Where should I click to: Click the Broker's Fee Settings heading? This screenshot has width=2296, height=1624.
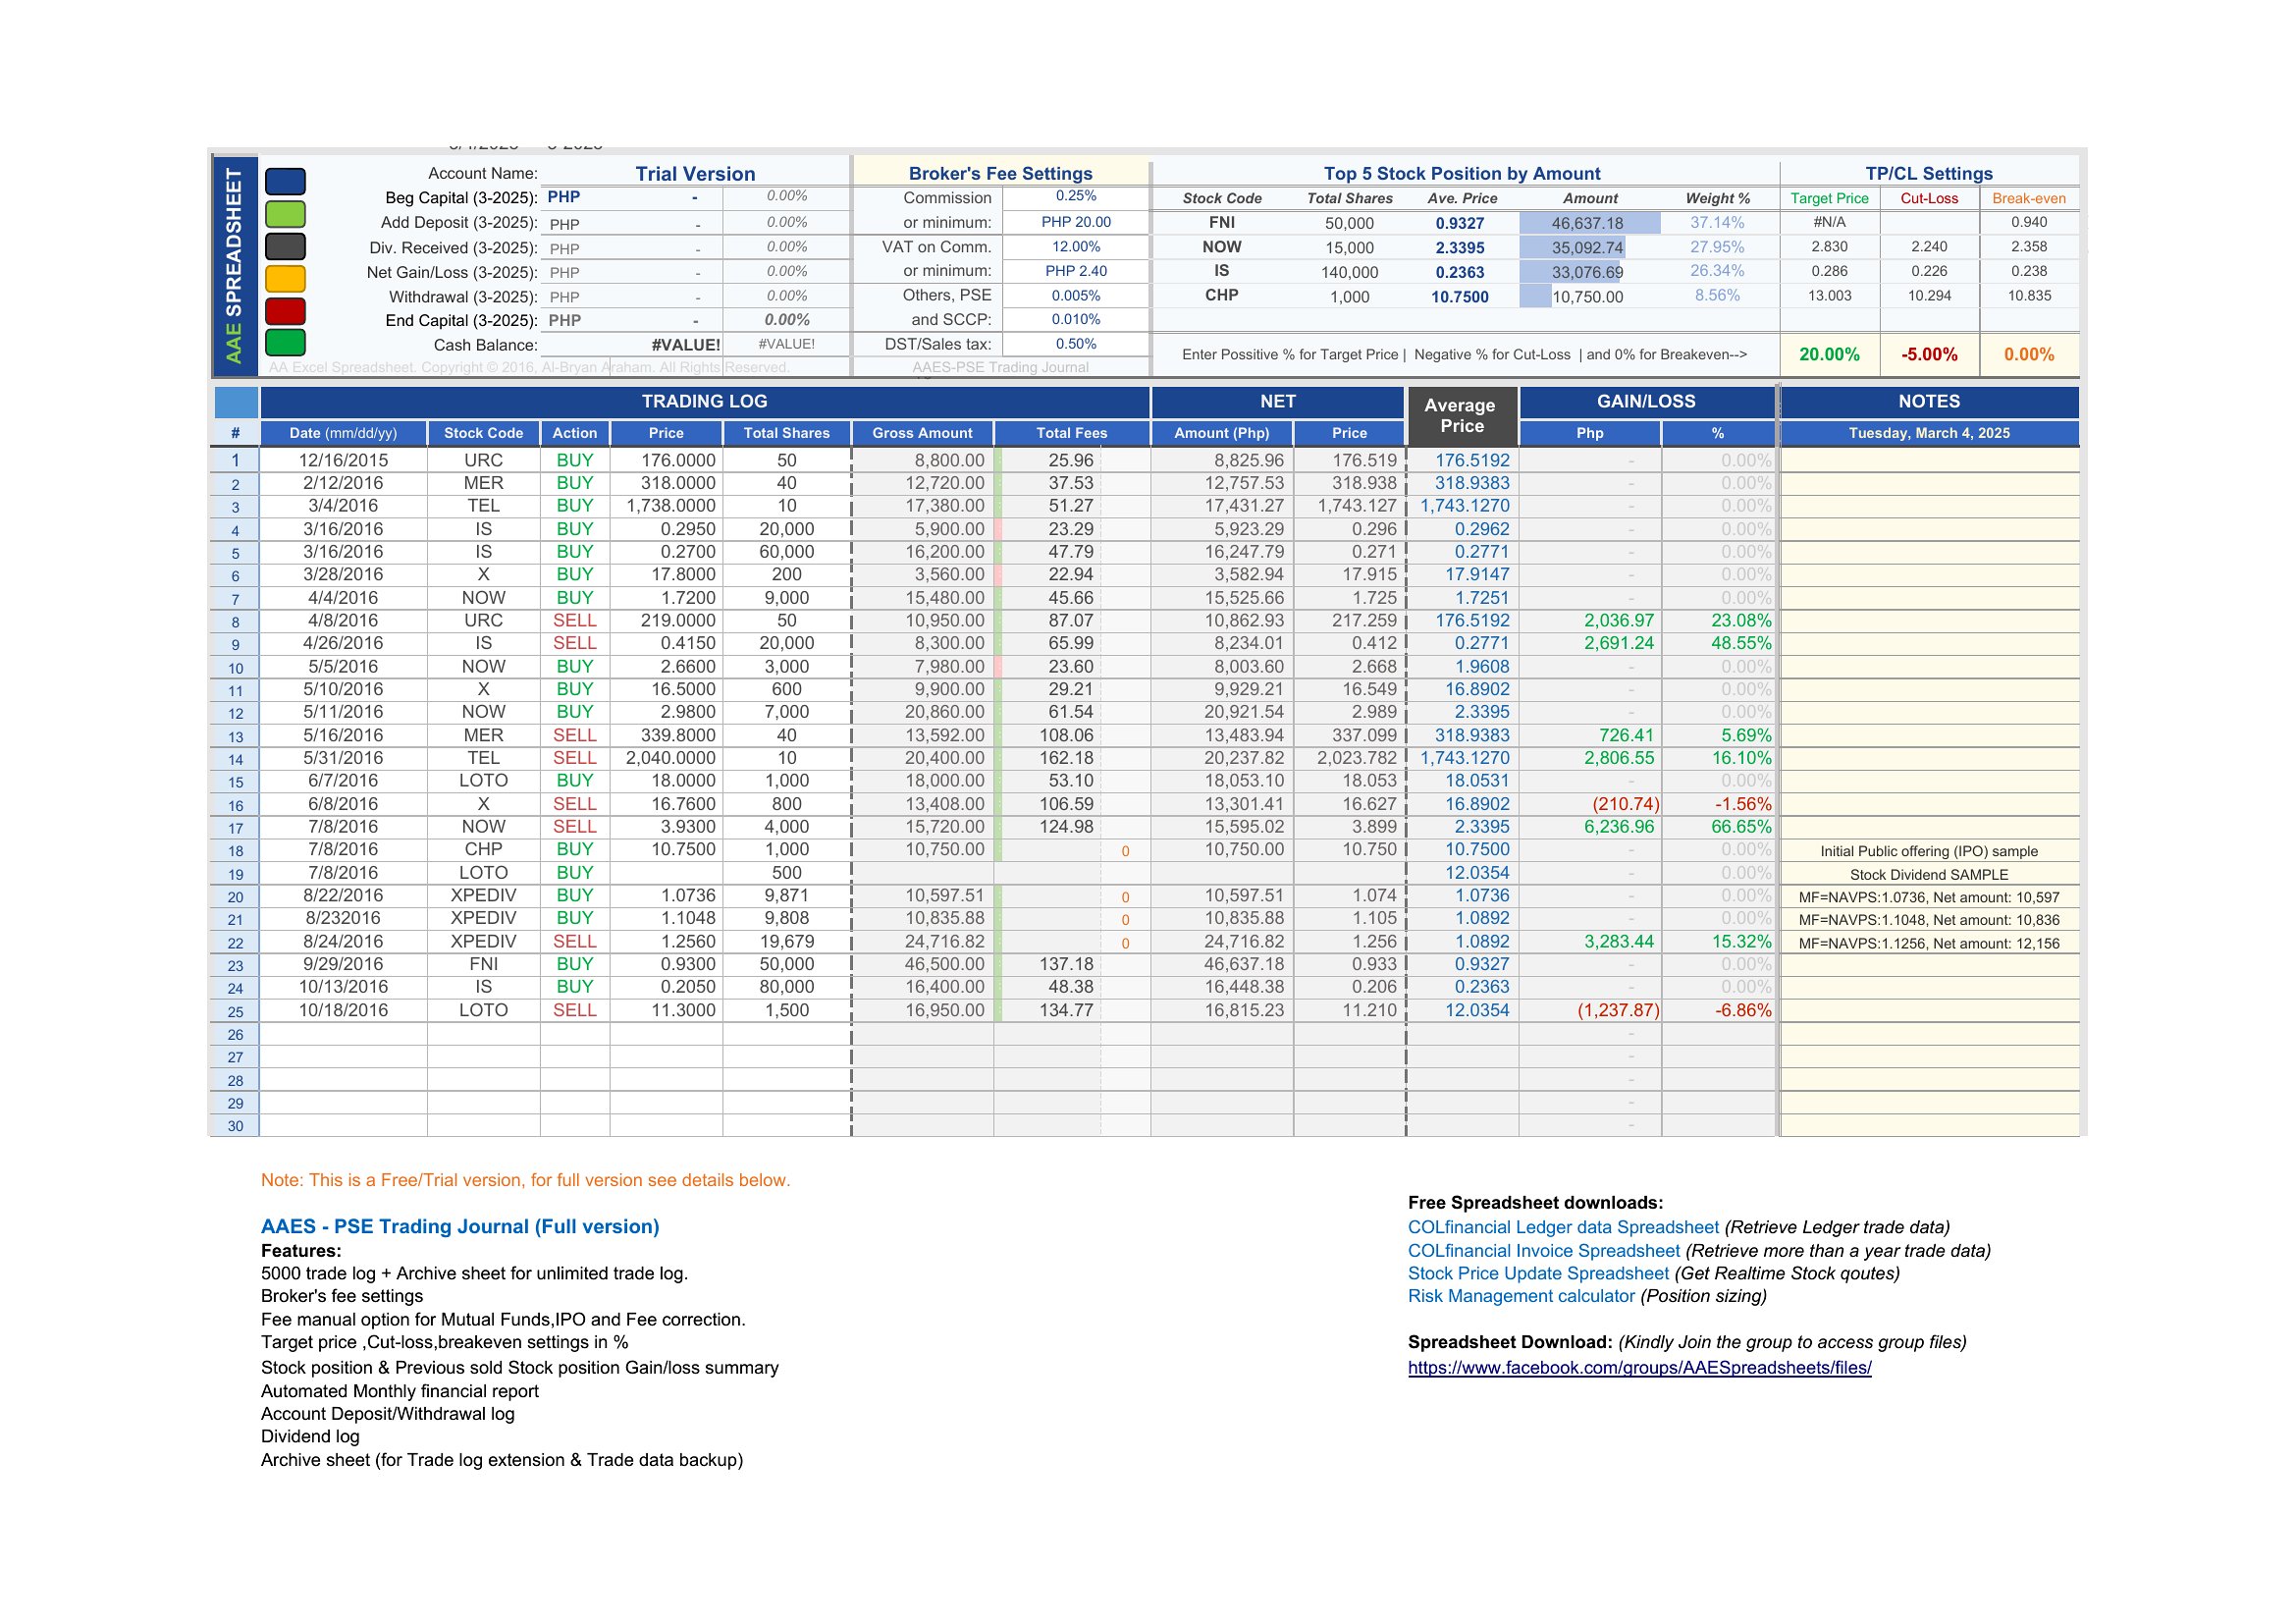click(x=1000, y=174)
